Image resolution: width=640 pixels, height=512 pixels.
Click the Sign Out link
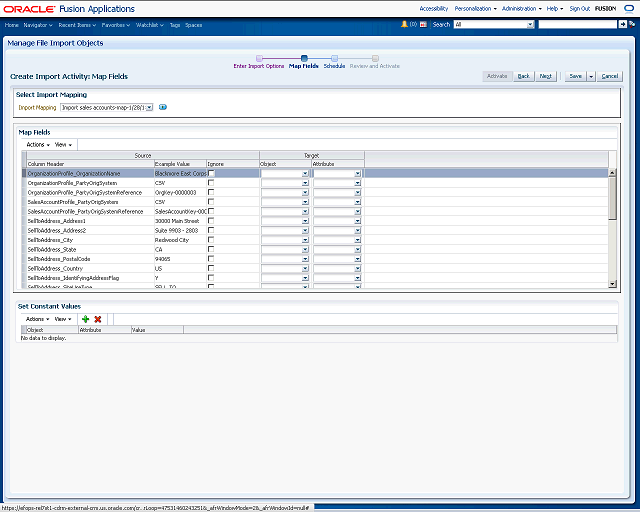(579, 7)
